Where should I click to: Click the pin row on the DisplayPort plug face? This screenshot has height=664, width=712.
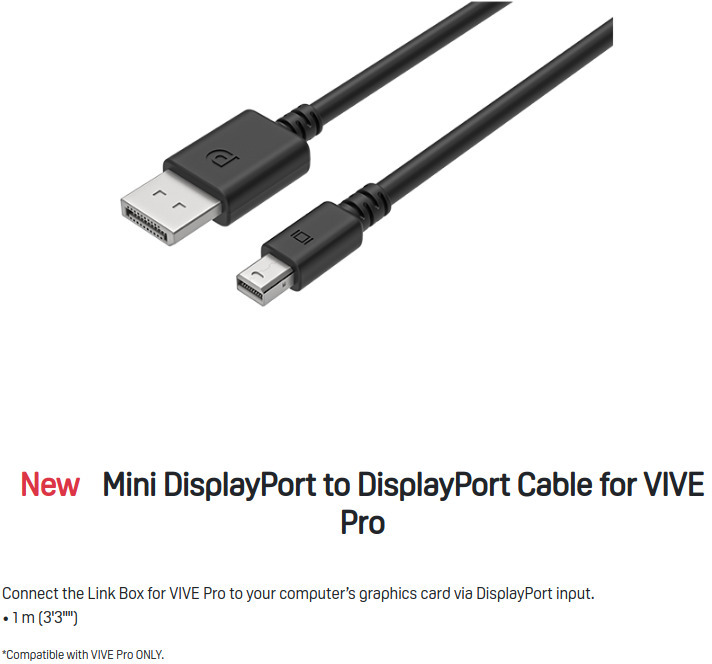[x=145, y=223]
